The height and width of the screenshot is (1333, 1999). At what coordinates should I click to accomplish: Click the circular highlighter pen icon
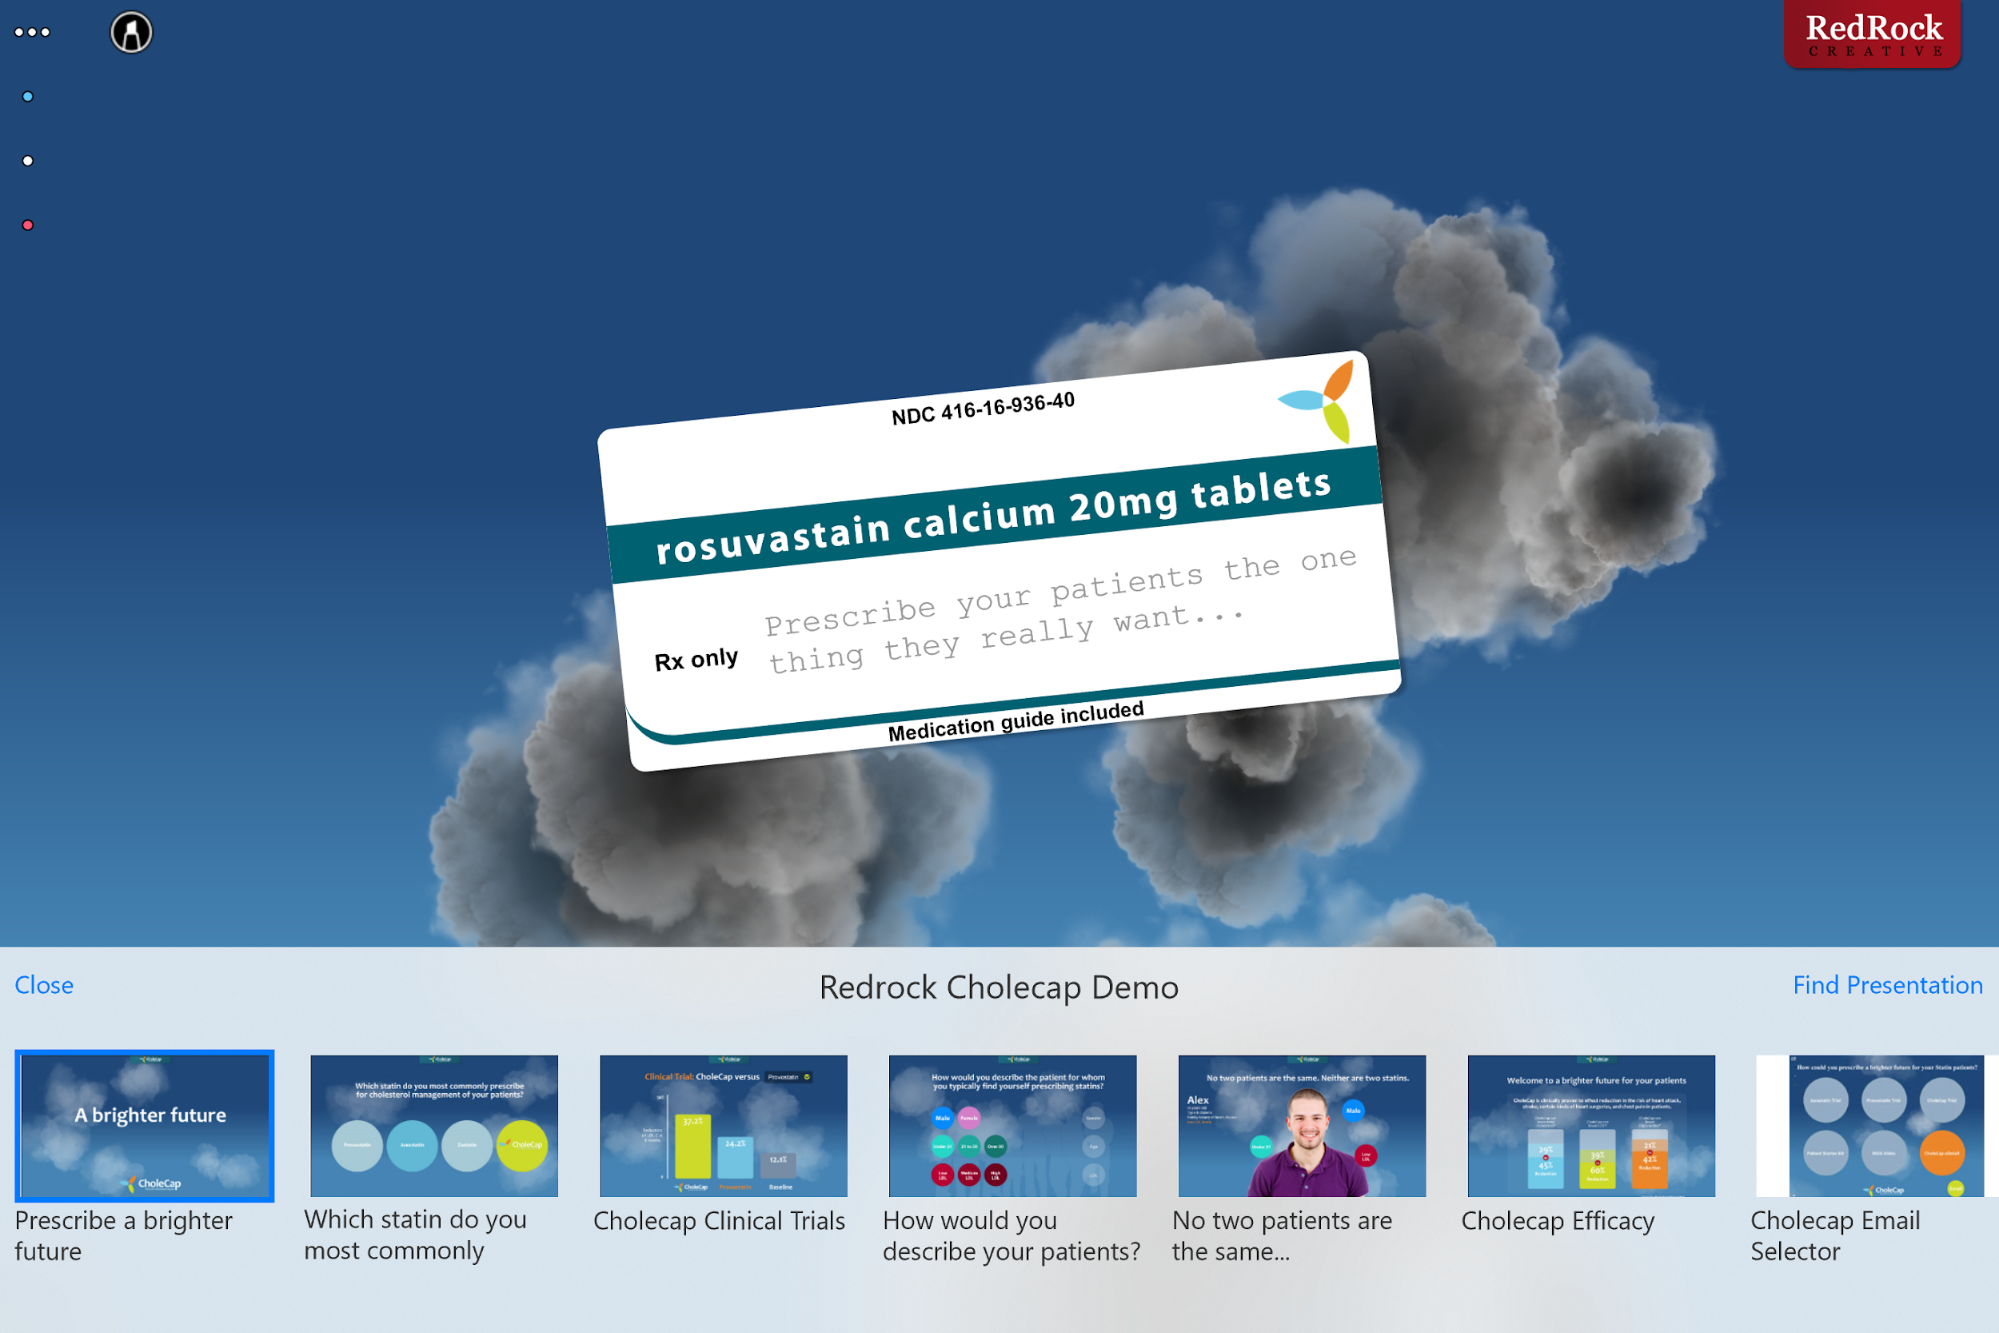[x=131, y=32]
